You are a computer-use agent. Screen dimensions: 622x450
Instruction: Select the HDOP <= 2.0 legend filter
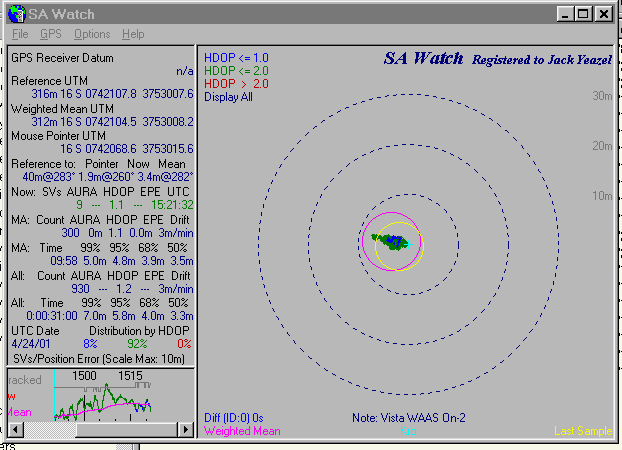pos(236,71)
